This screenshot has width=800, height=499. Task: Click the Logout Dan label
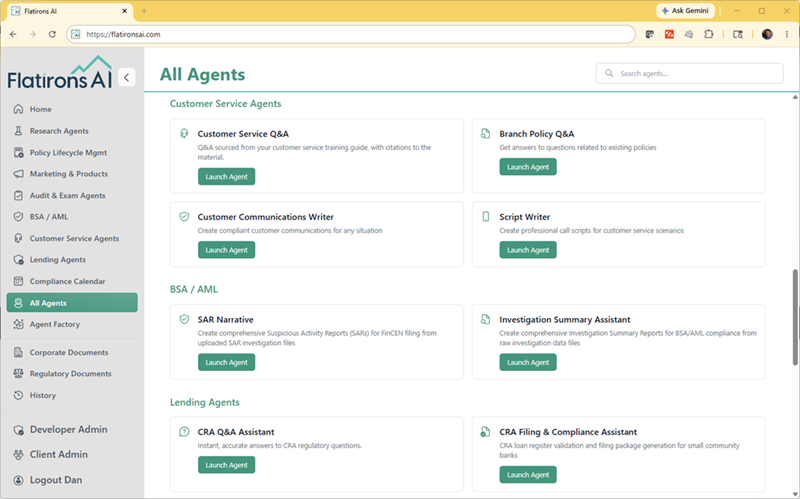click(56, 480)
